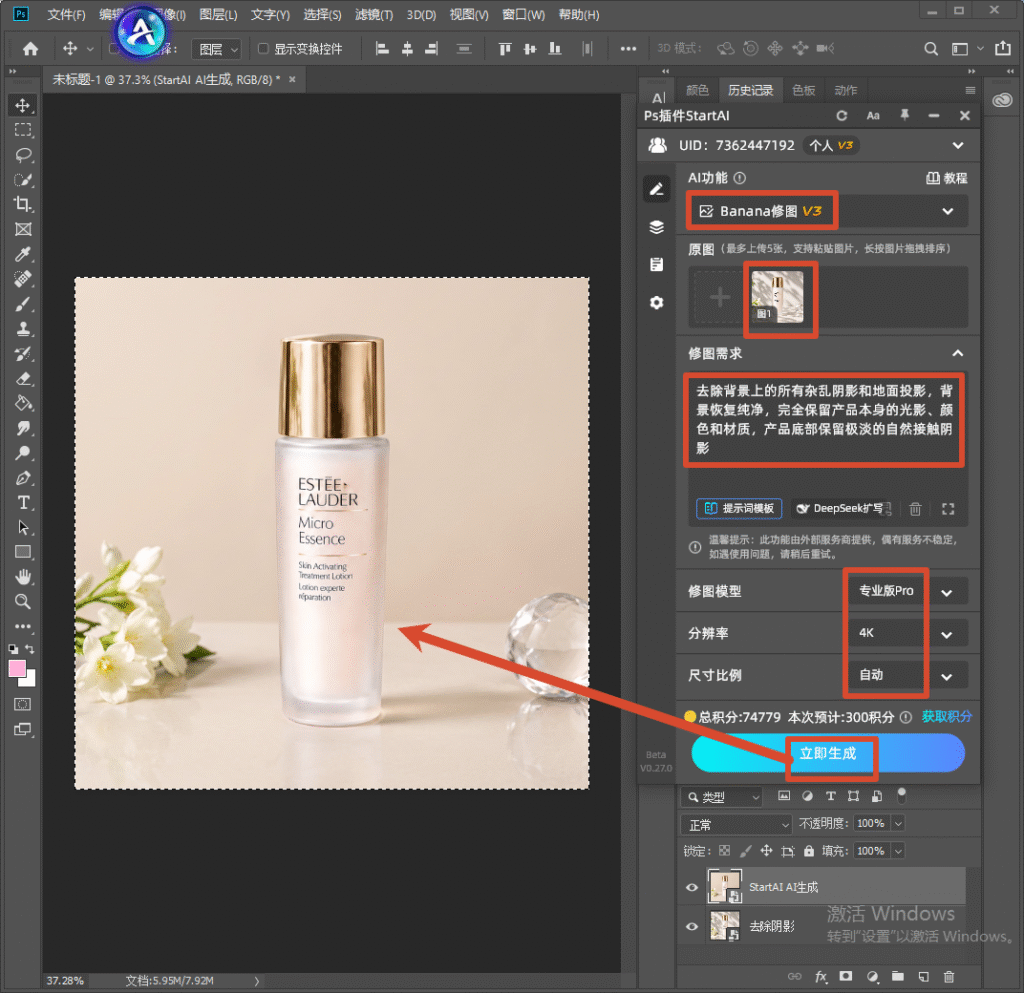This screenshot has height=993, width=1024.
Task: Delete layer using layers panel trash
Action: [949, 977]
